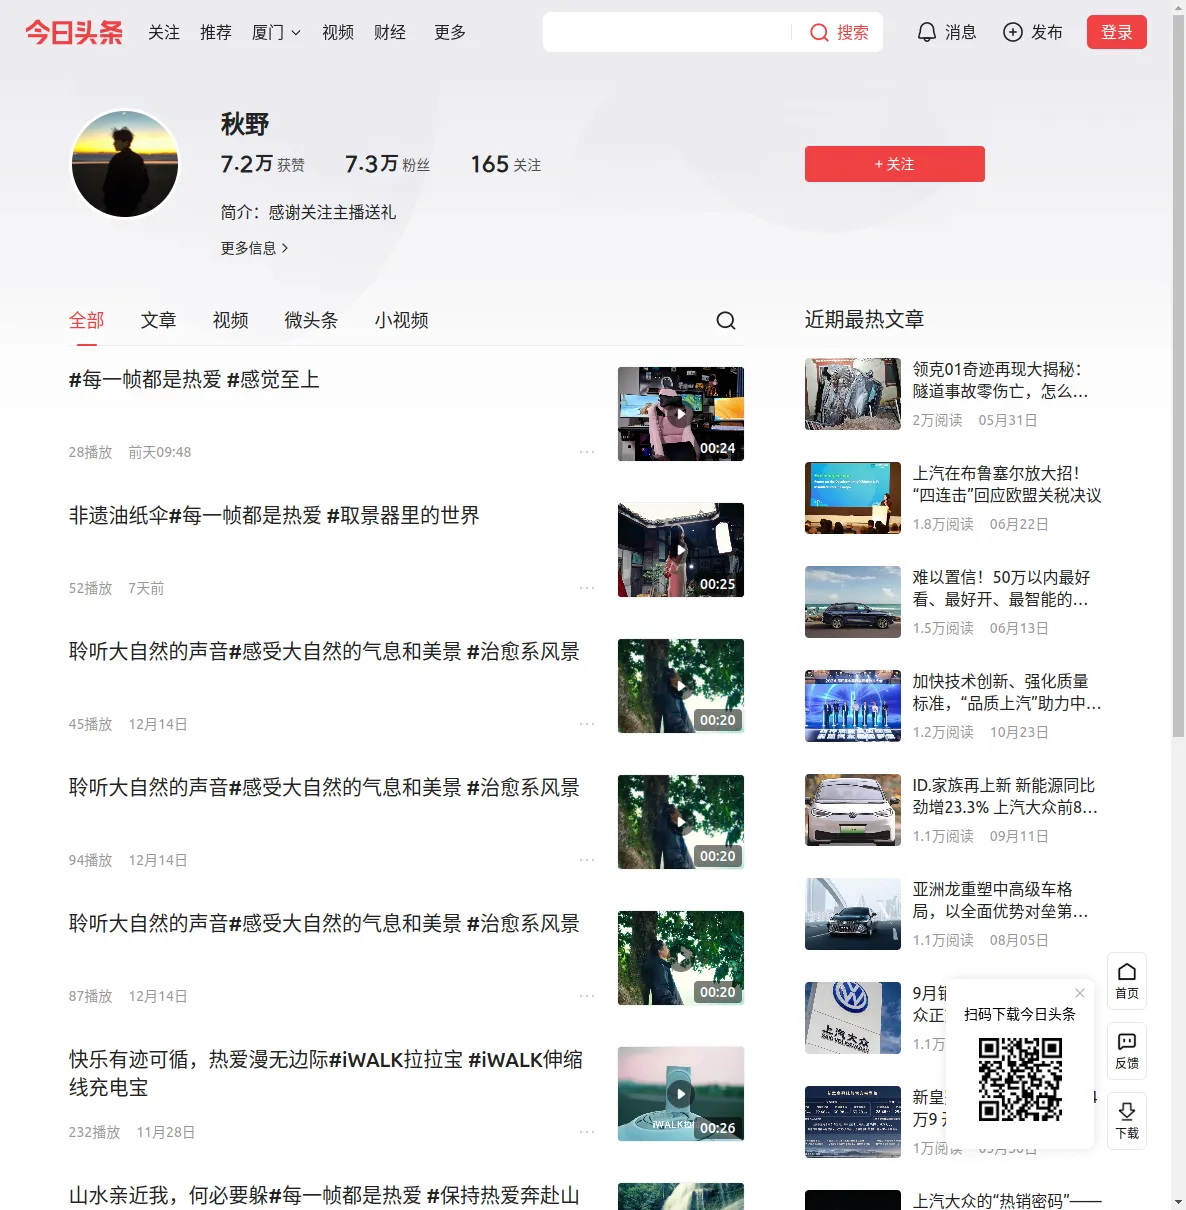1186x1210 pixels.
Task: Play the iWALK video thumbnail
Action: coord(681,1094)
